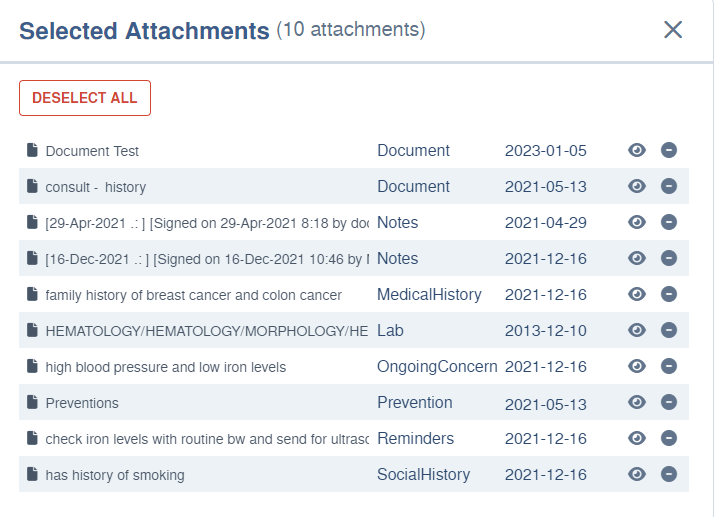Remove the high blood pressure OngoingConcern

click(x=669, y=366)
